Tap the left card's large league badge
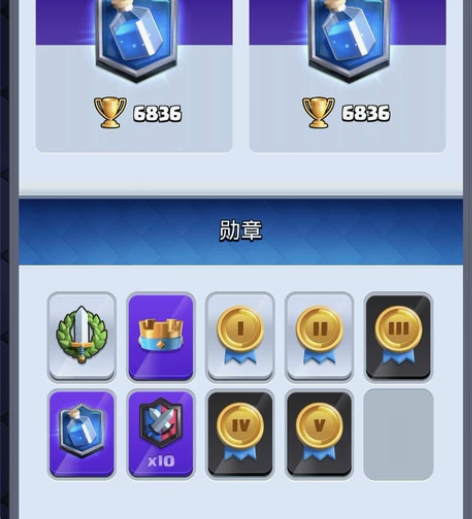472x519 pixels. (x=136, y=38)
